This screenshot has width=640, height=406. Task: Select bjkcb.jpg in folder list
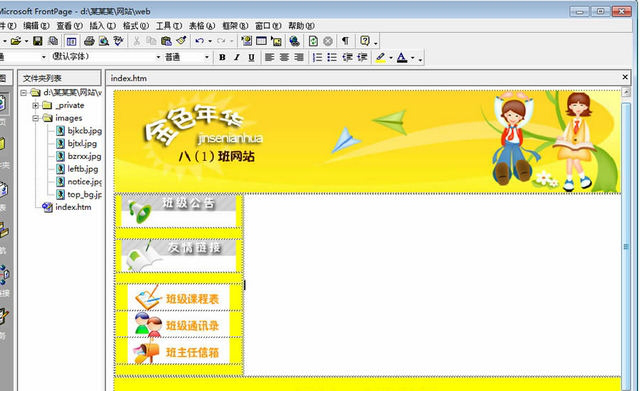coord(84,131)
